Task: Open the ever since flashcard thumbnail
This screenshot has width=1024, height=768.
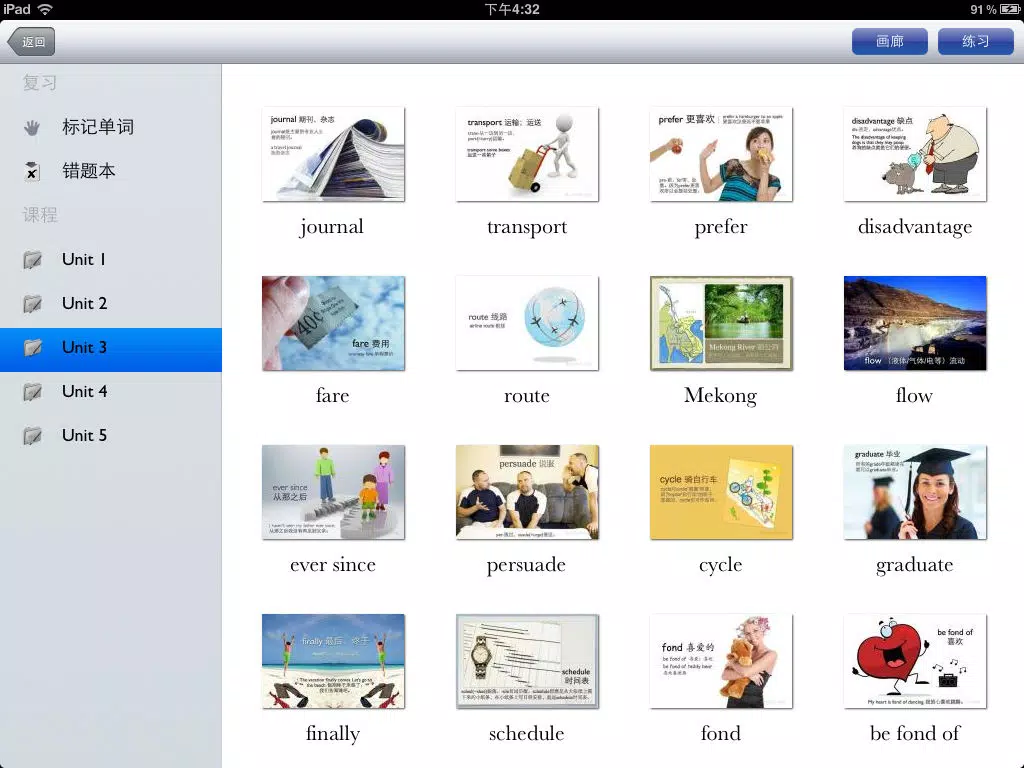Action: click(333, 492)
